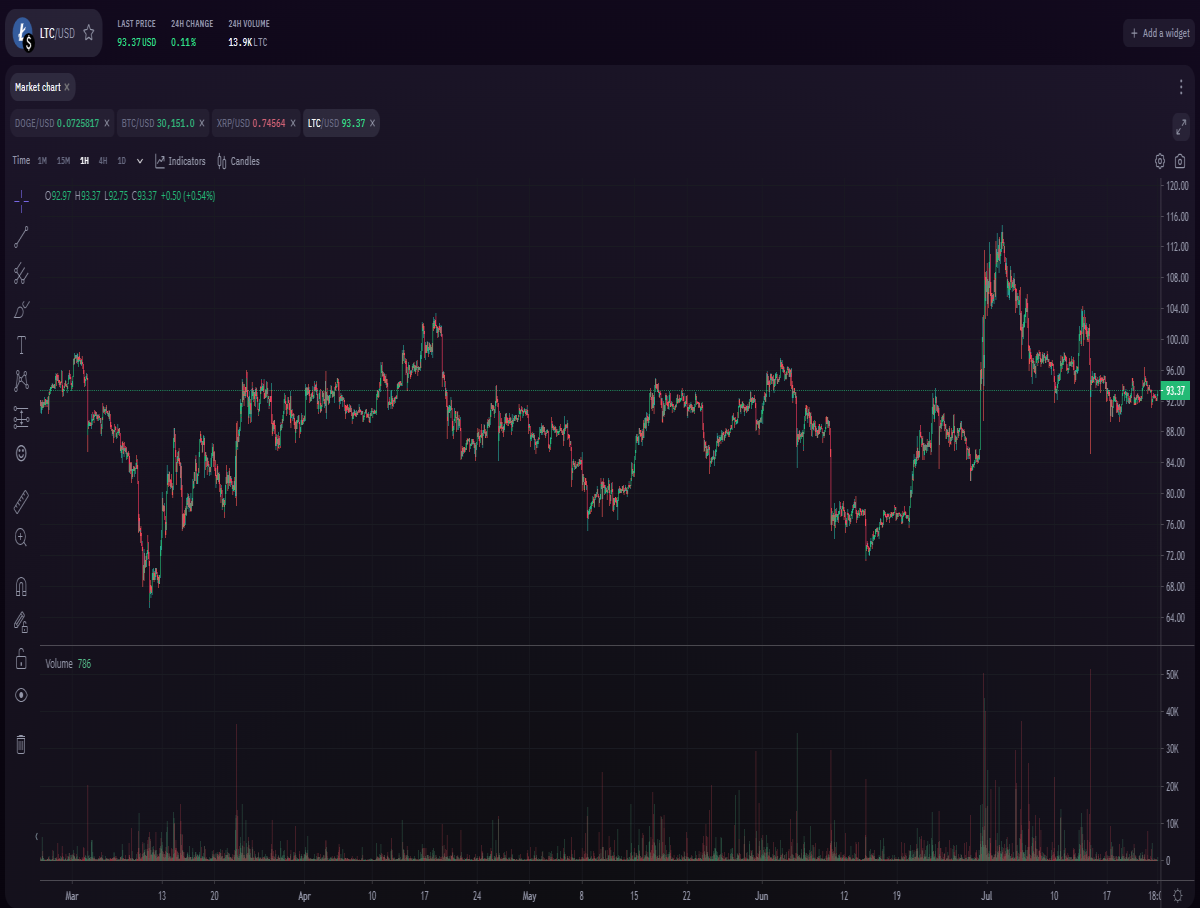
Task: Choose the pitchfork drawing tool
Action: [x=21, y=273]
